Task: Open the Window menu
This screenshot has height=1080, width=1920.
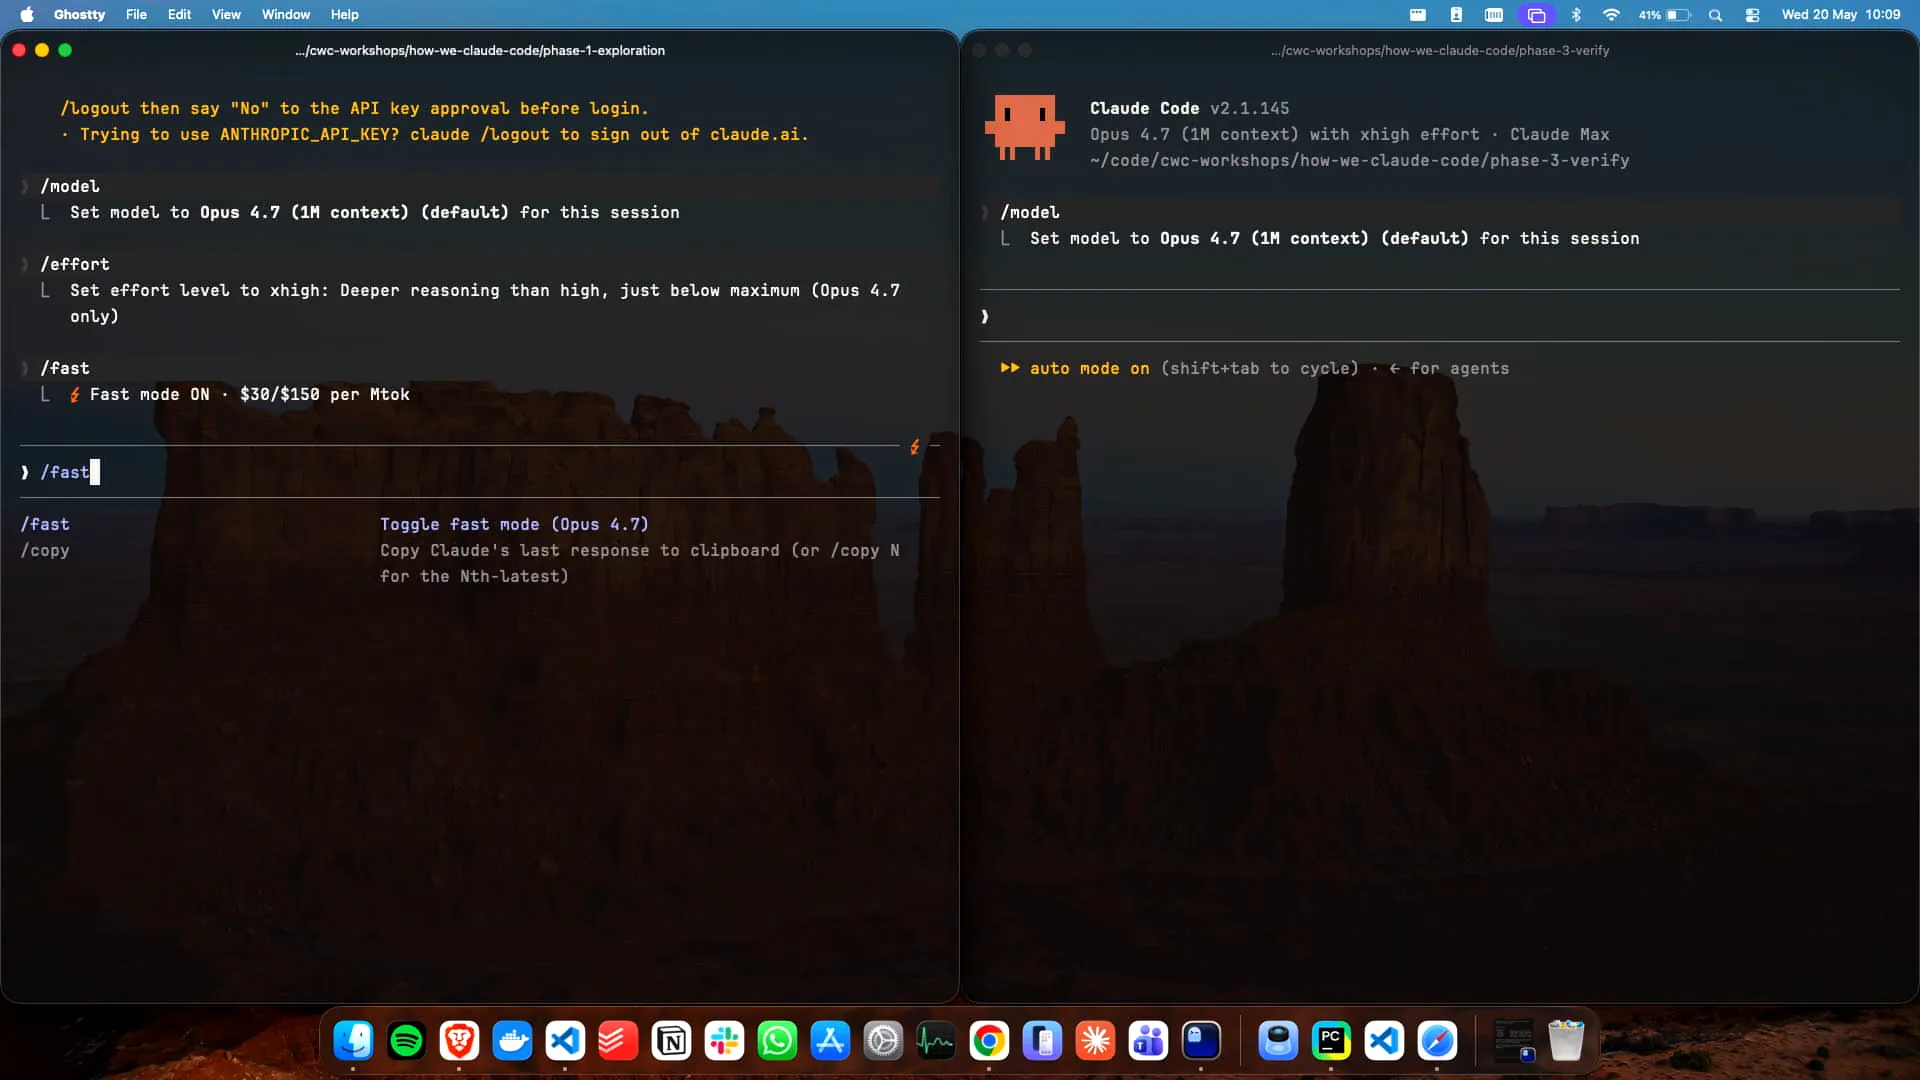Action: 285,14
